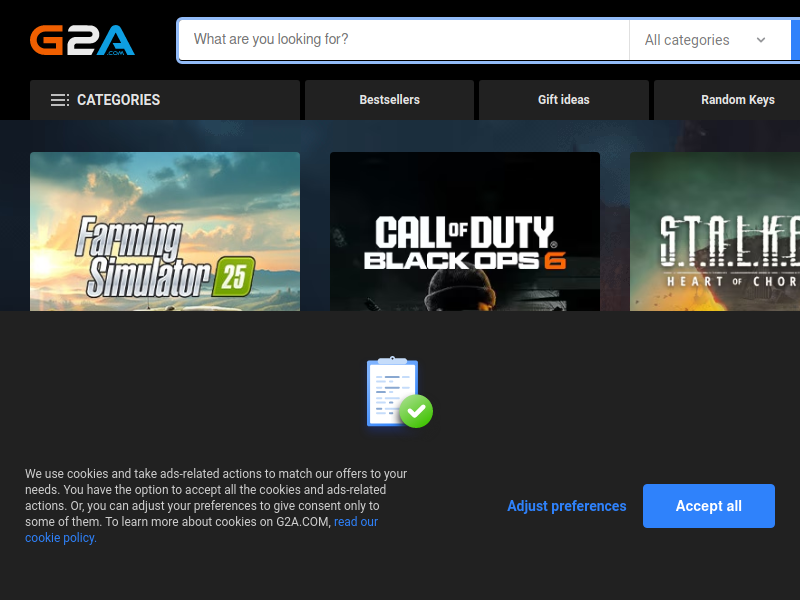Click the chevron in All categories selector

(x=761, y=40)
